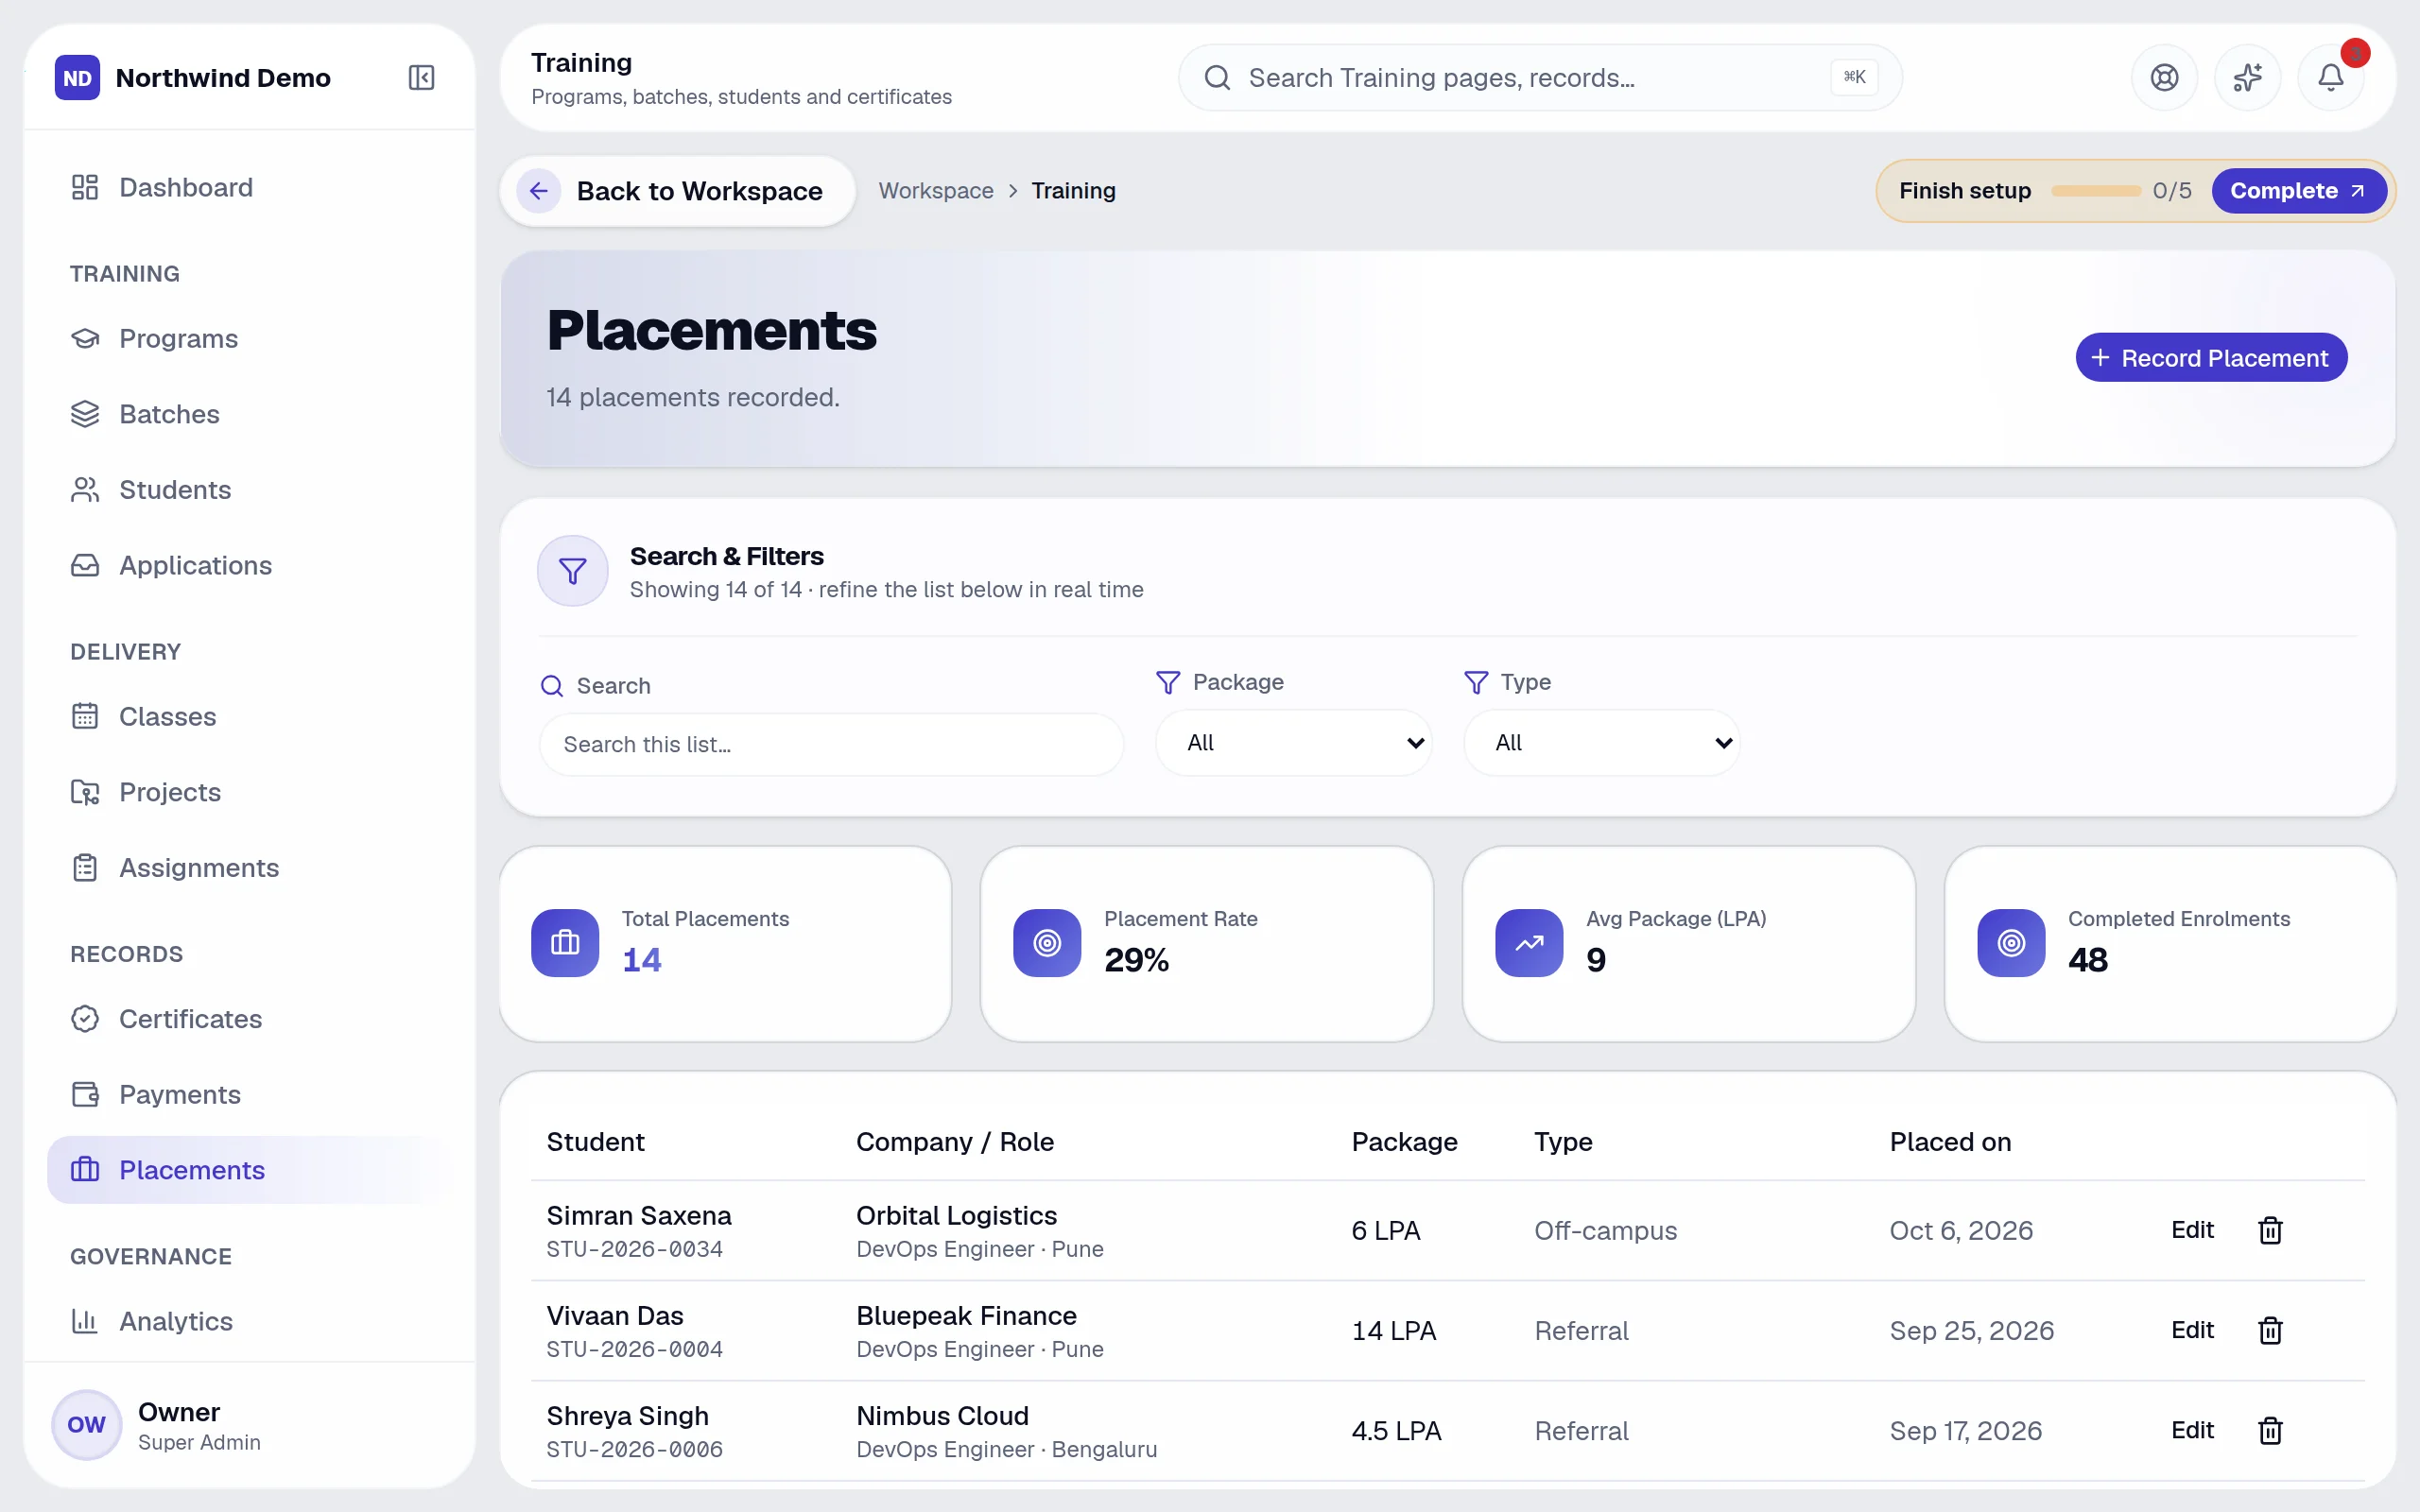Click the magnifier icon in the top search bar
The width and height of the screenshot is (2420, 1512).
click(1217, 77)
